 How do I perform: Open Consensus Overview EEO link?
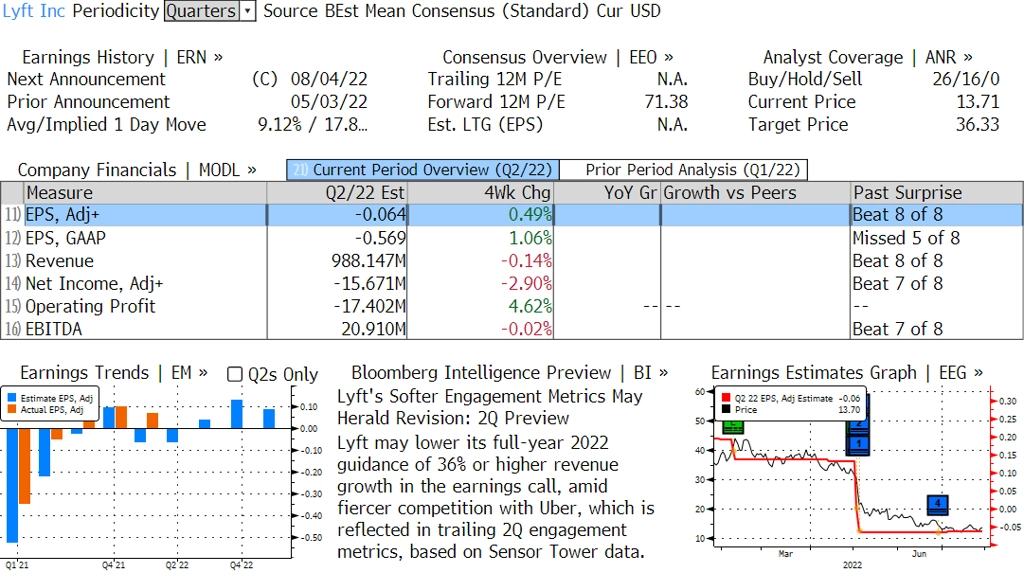[558, 57]
